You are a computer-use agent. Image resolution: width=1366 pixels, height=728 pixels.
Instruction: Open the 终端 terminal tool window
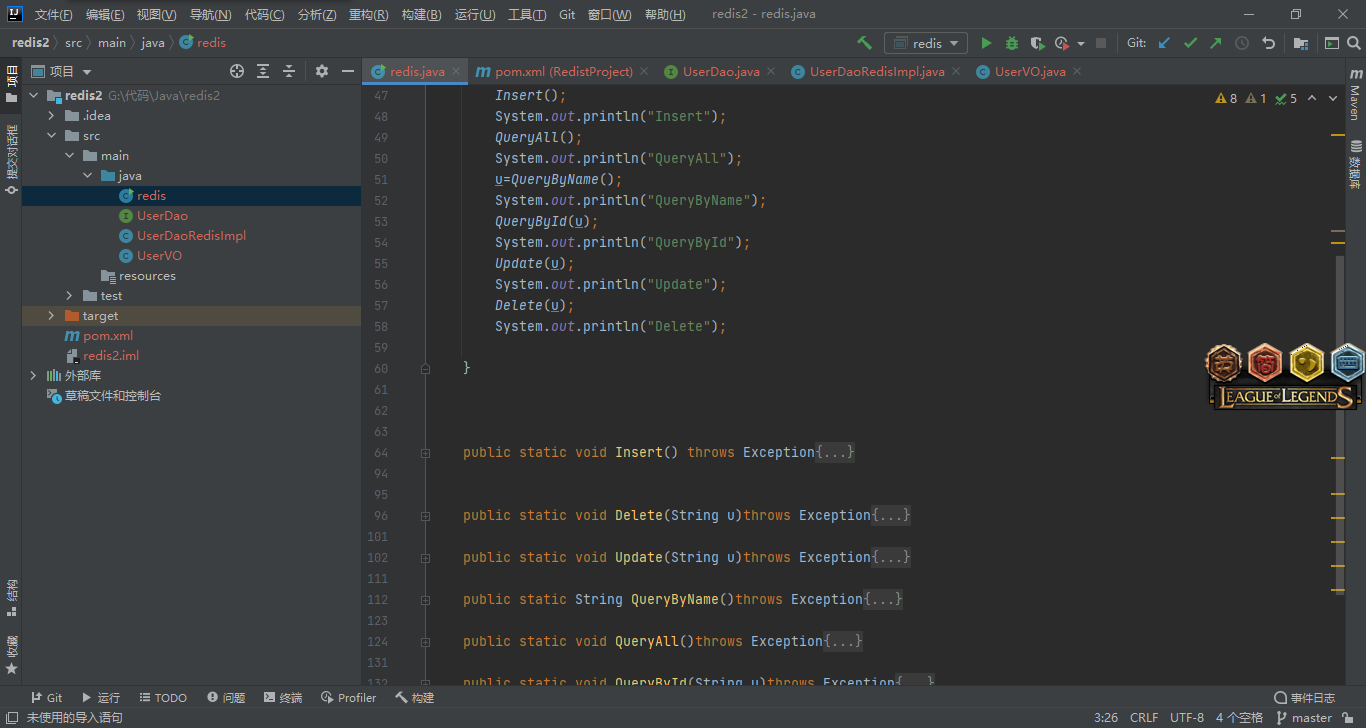(283, 698)
